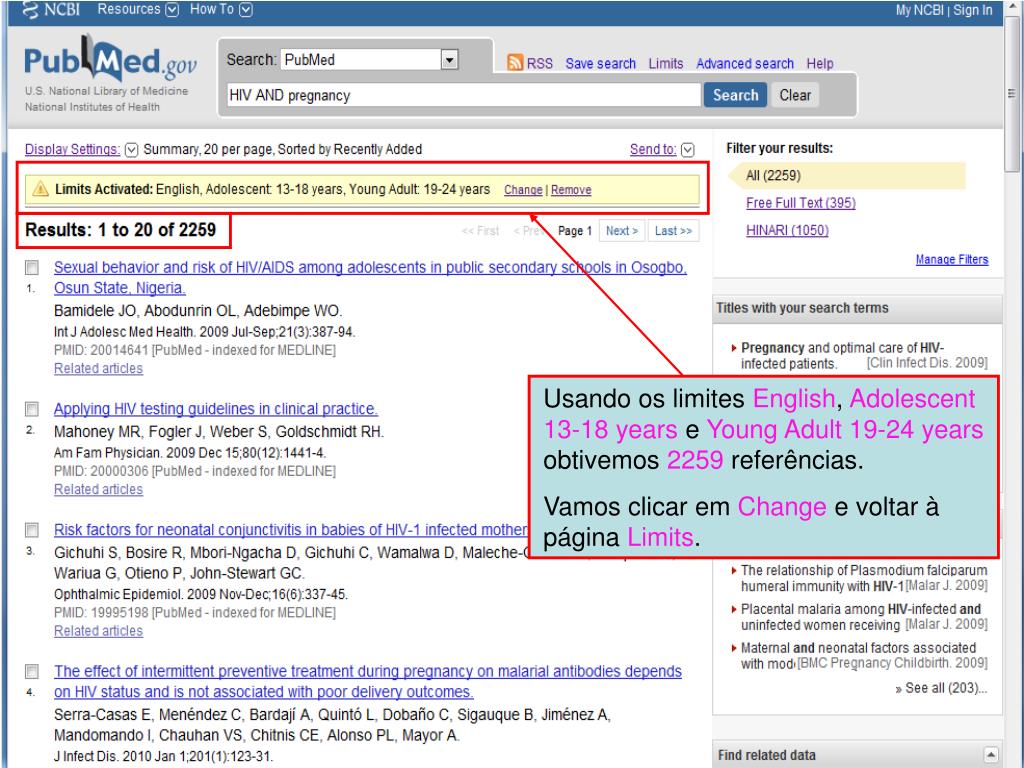Filter results by HINARI (1050)

coord(787,231)
